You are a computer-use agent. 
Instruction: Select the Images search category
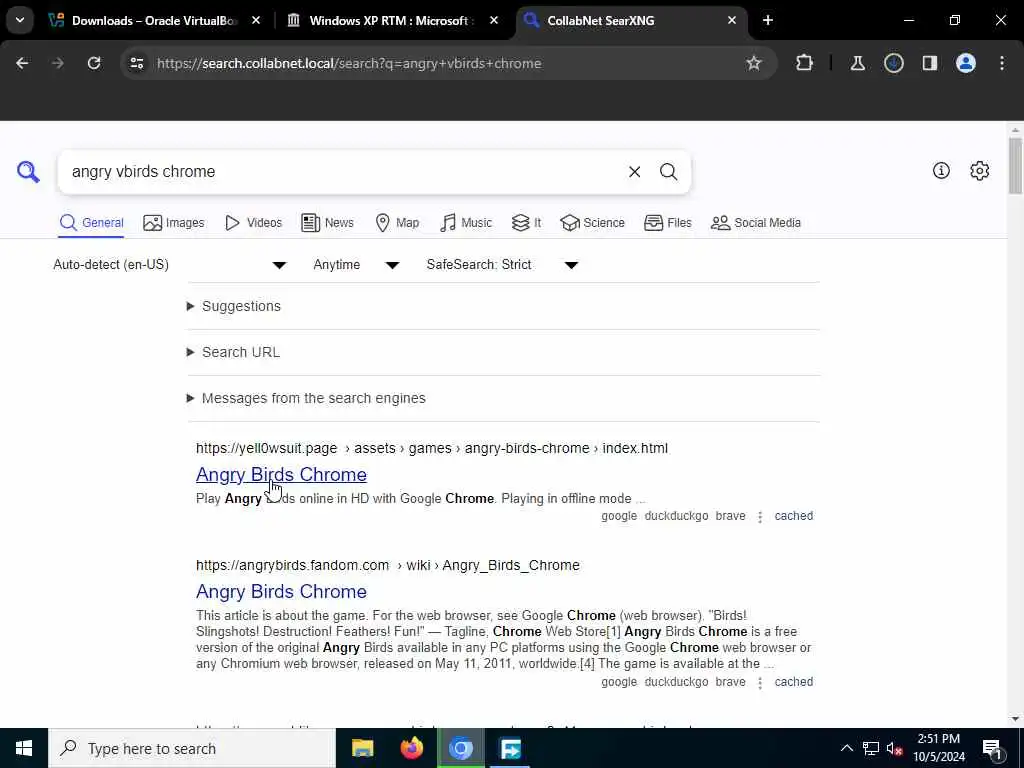coord(174,223)
